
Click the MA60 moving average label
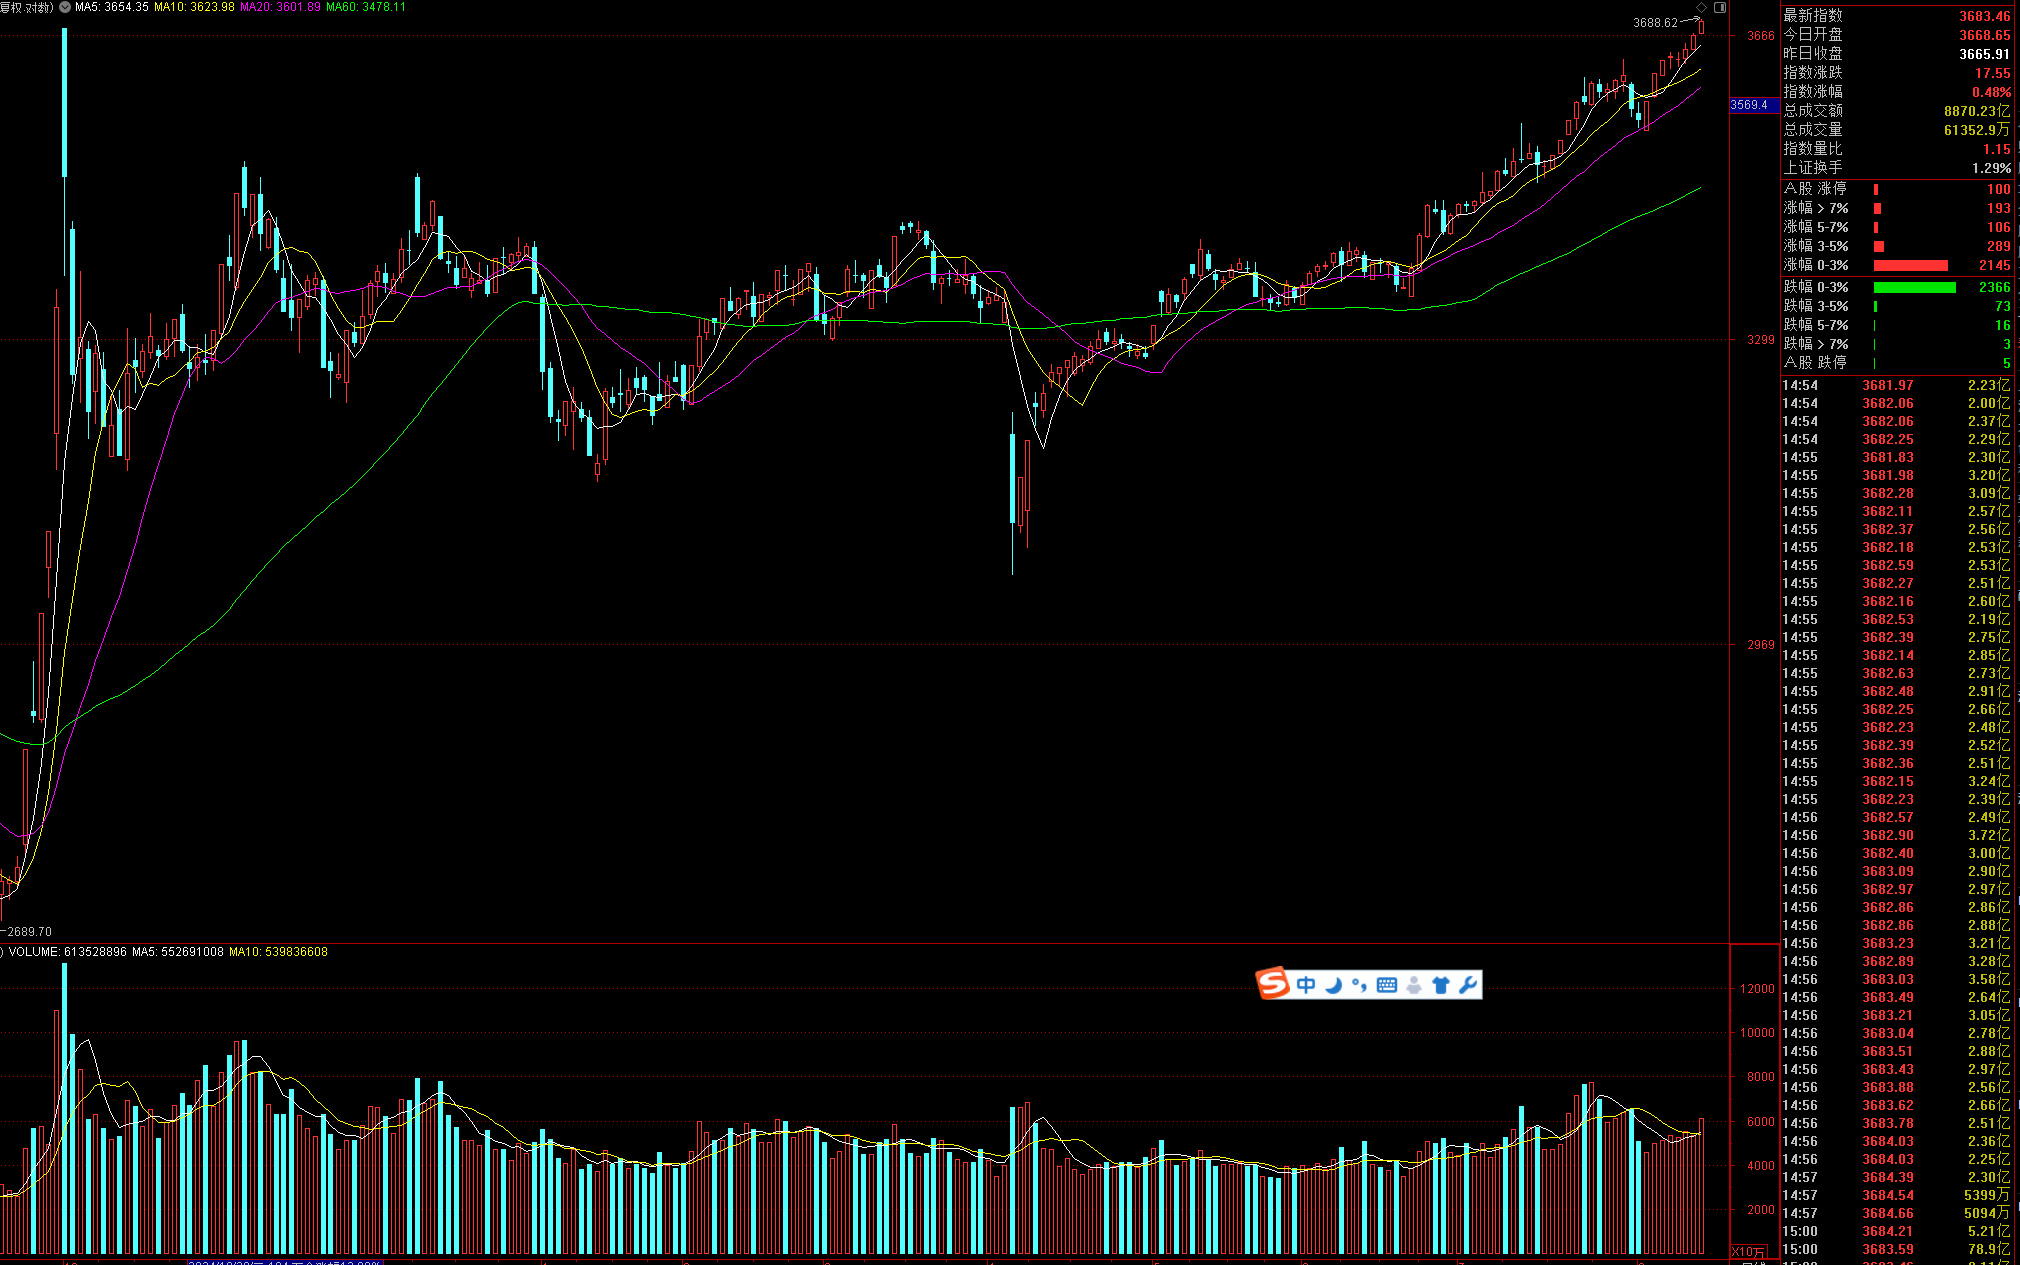[x=366, y=7]
